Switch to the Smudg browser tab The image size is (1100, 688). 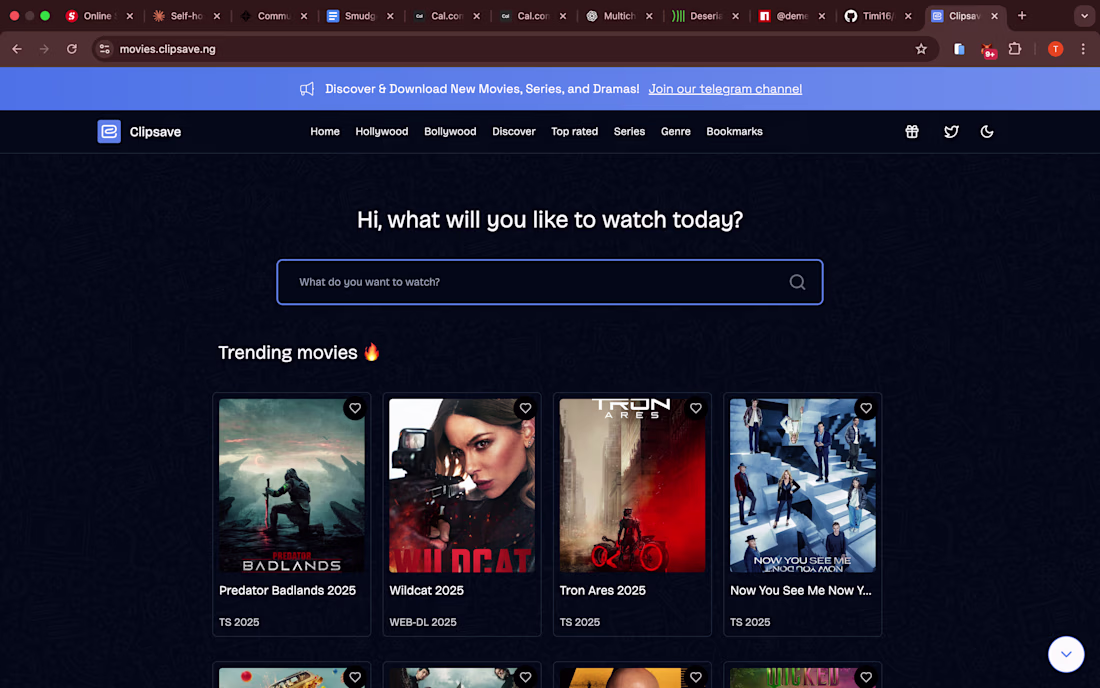point(359,15)
